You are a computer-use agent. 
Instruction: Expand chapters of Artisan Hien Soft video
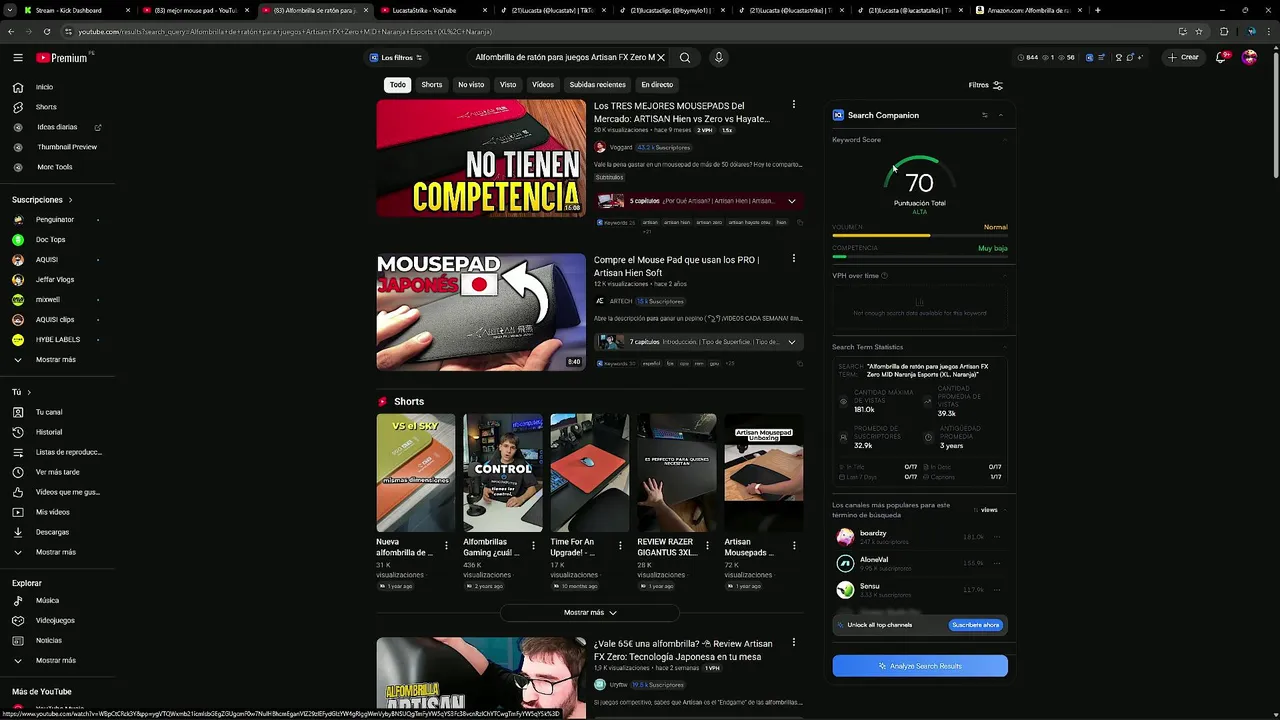tap(792, 342)
